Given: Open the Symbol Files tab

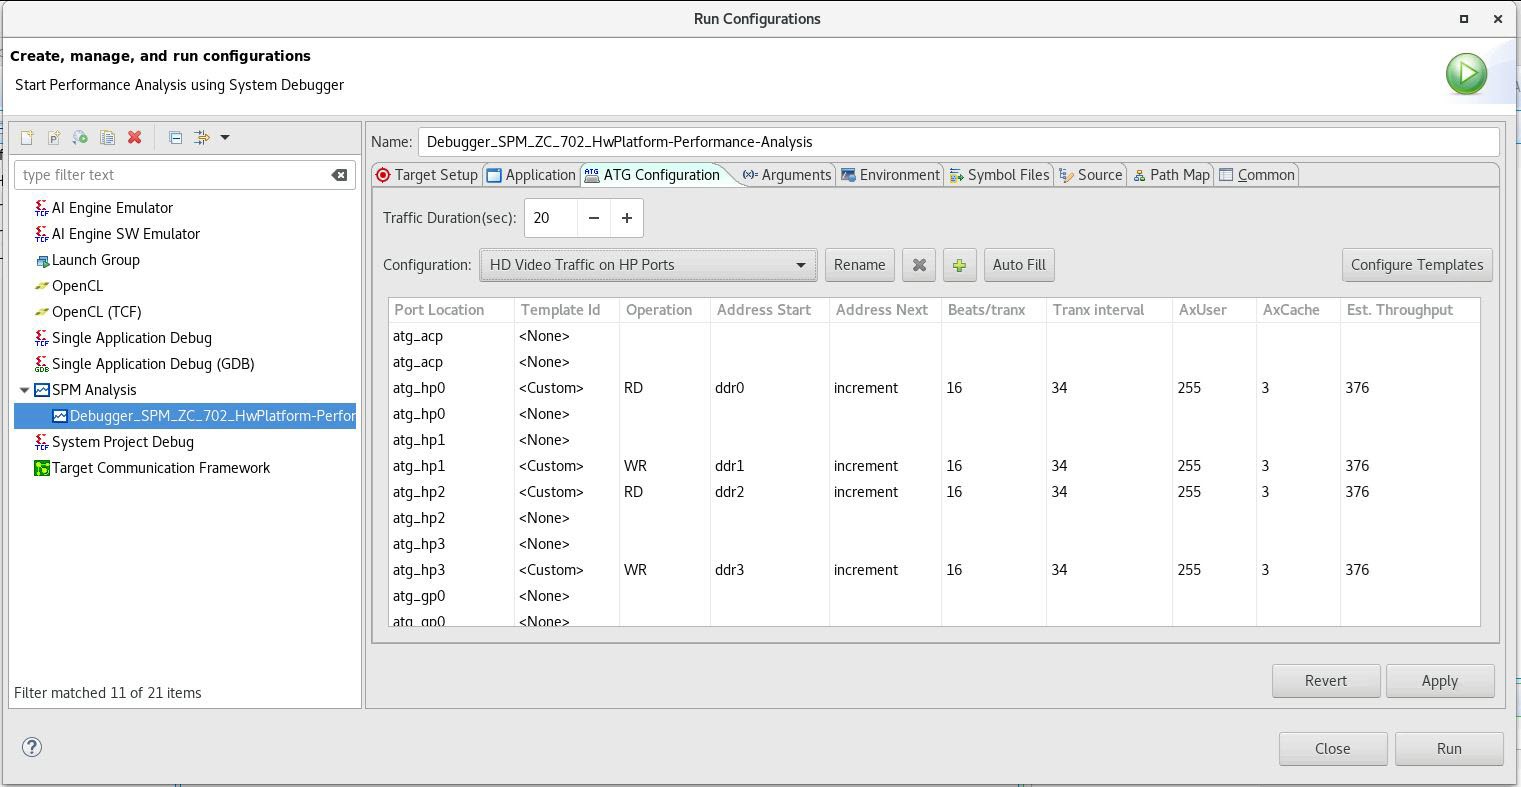Looking at the screenshot, I should (x=999, y=175).
